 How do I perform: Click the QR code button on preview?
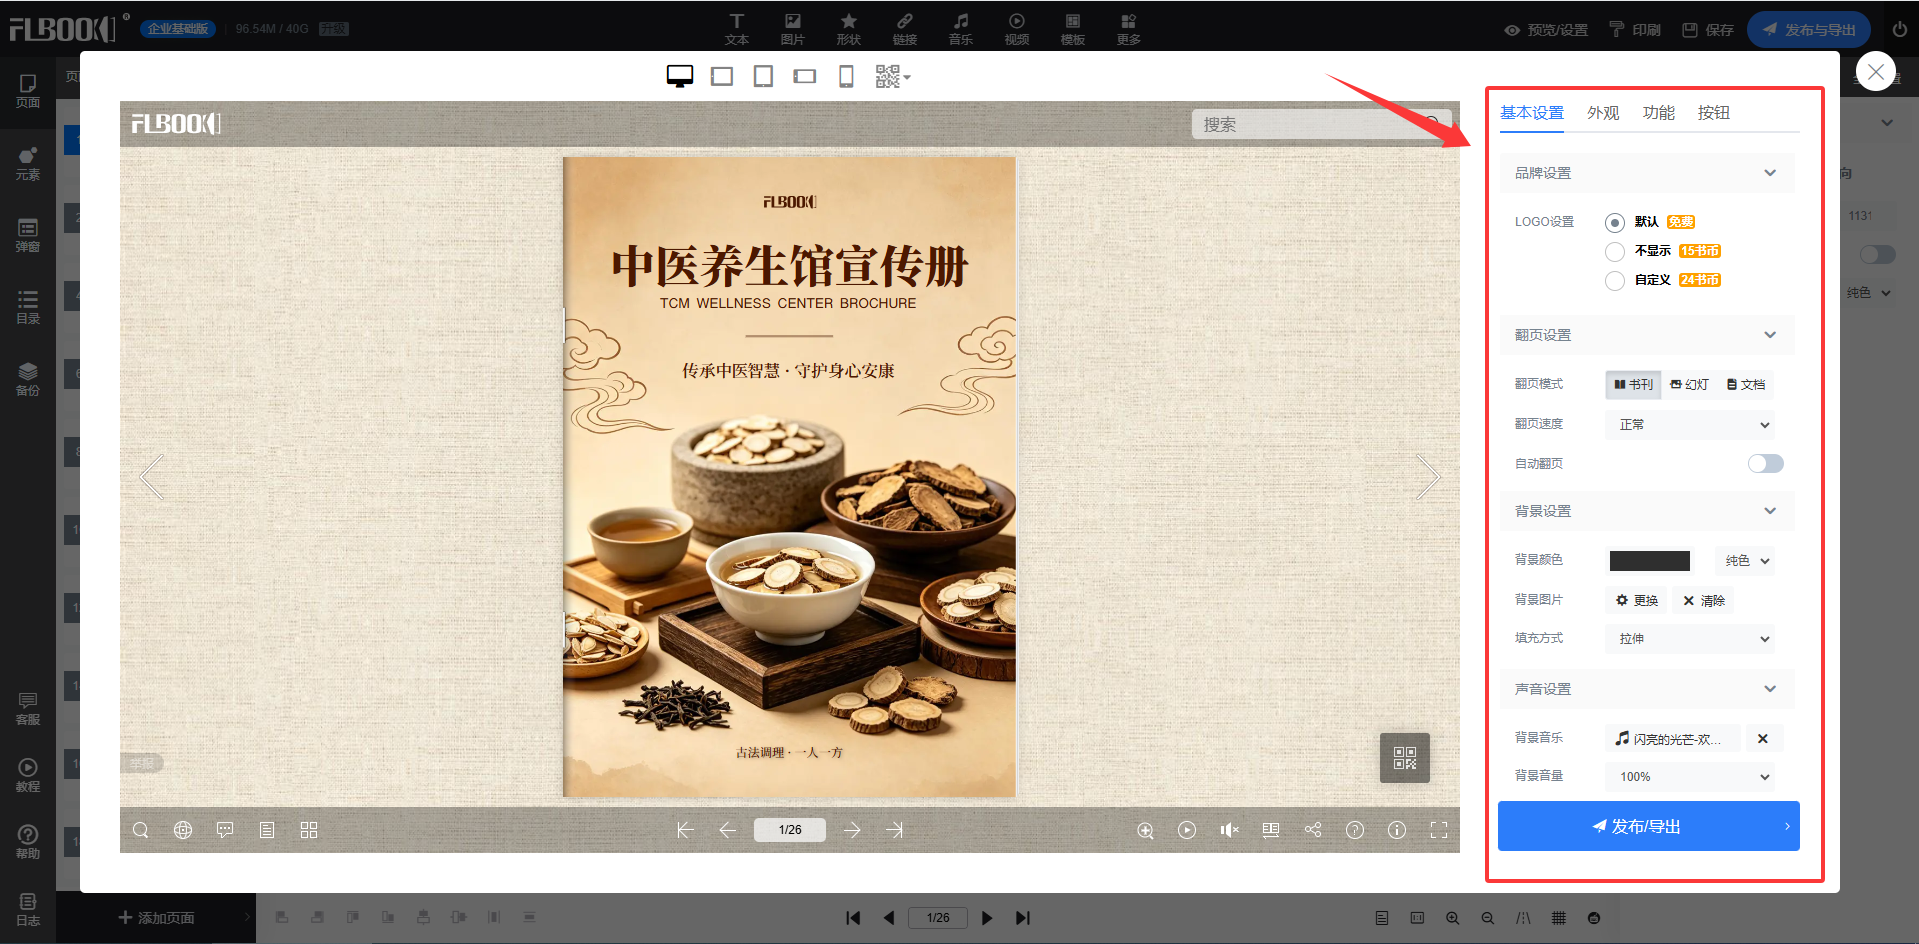tap(1404, 758)
